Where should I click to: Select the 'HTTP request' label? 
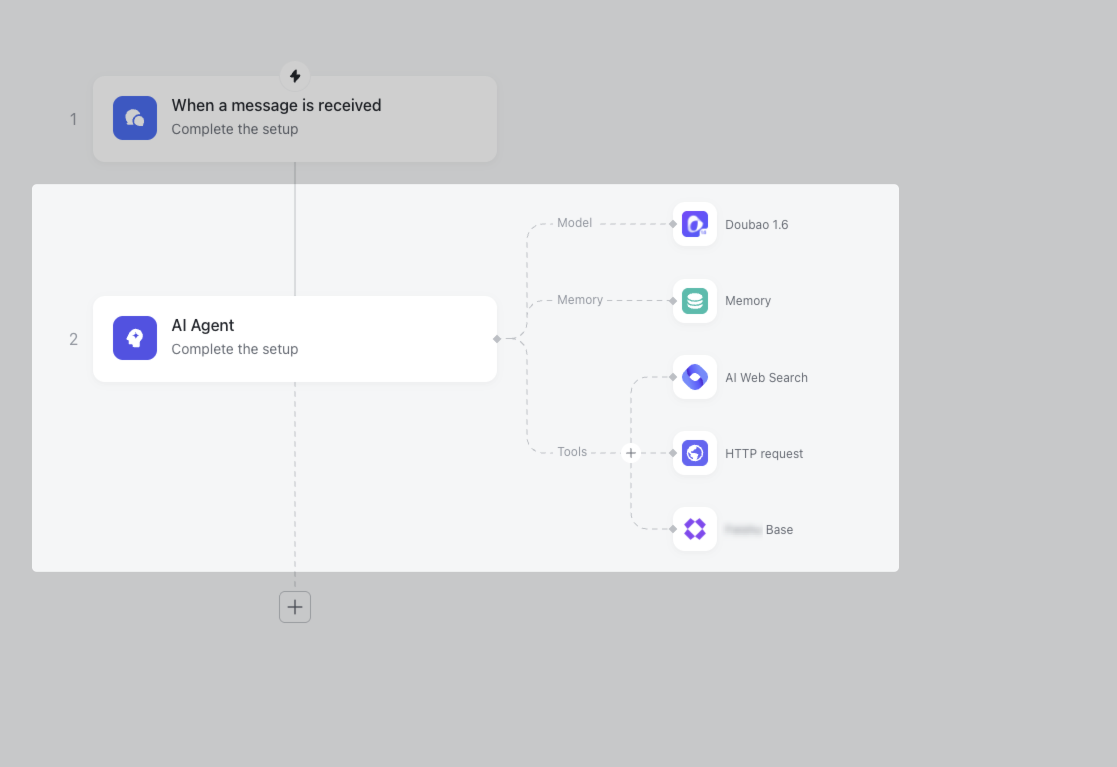764,454
